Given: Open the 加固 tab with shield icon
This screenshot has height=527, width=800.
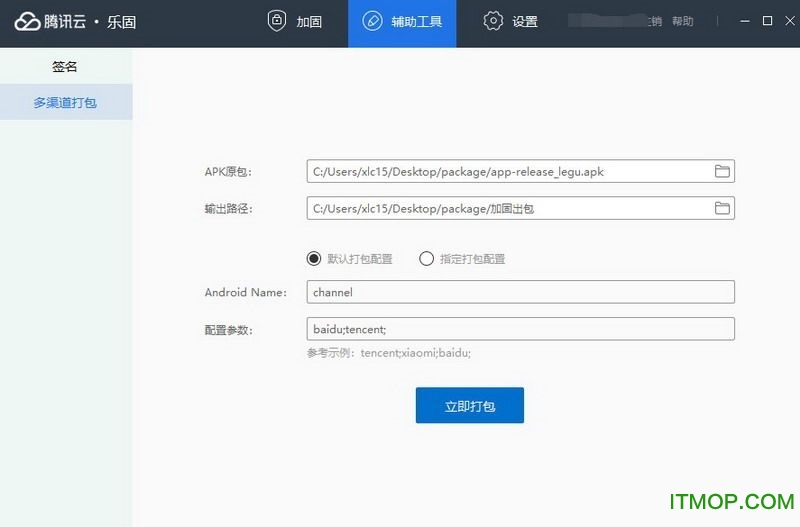Looking at the screenshot, I should 295,22.
